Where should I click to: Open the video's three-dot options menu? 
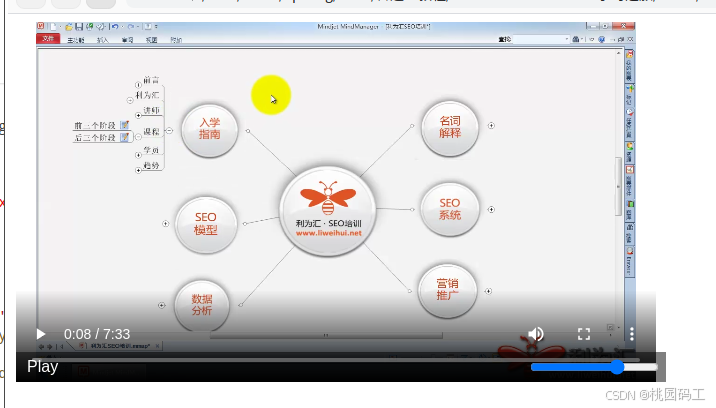click(x=632, y=334)
